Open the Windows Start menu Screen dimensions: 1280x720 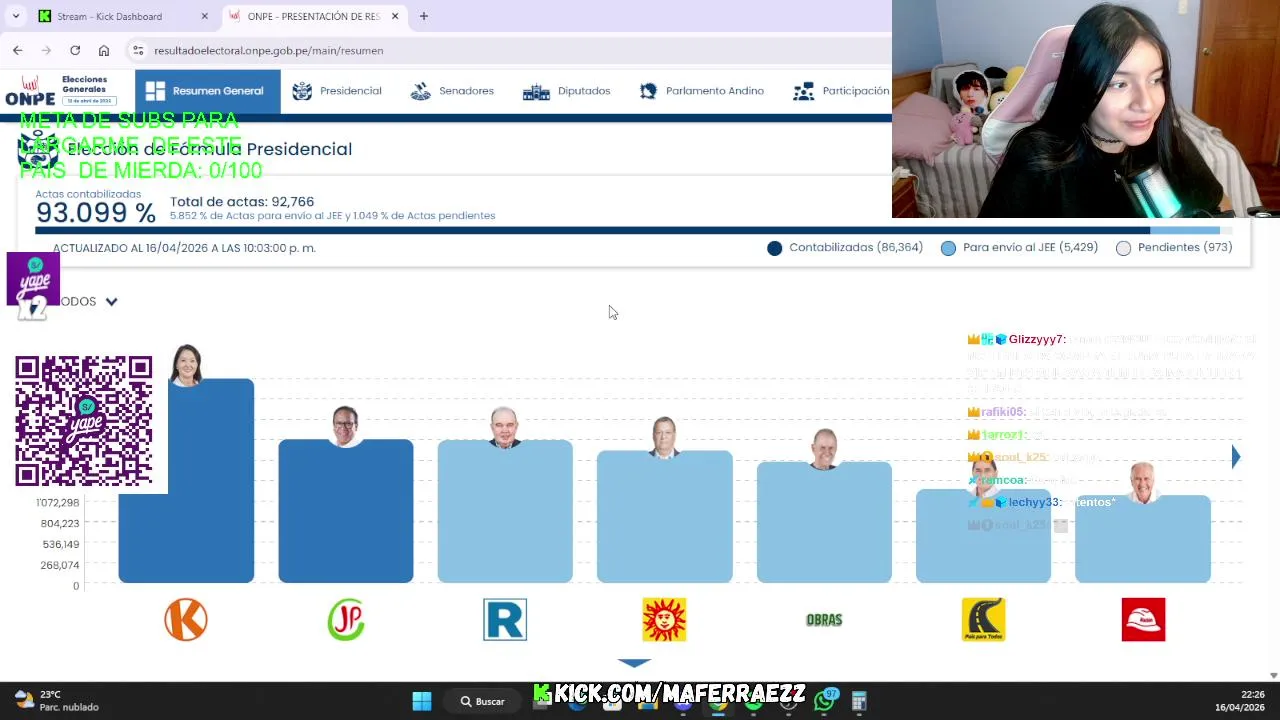422,701
